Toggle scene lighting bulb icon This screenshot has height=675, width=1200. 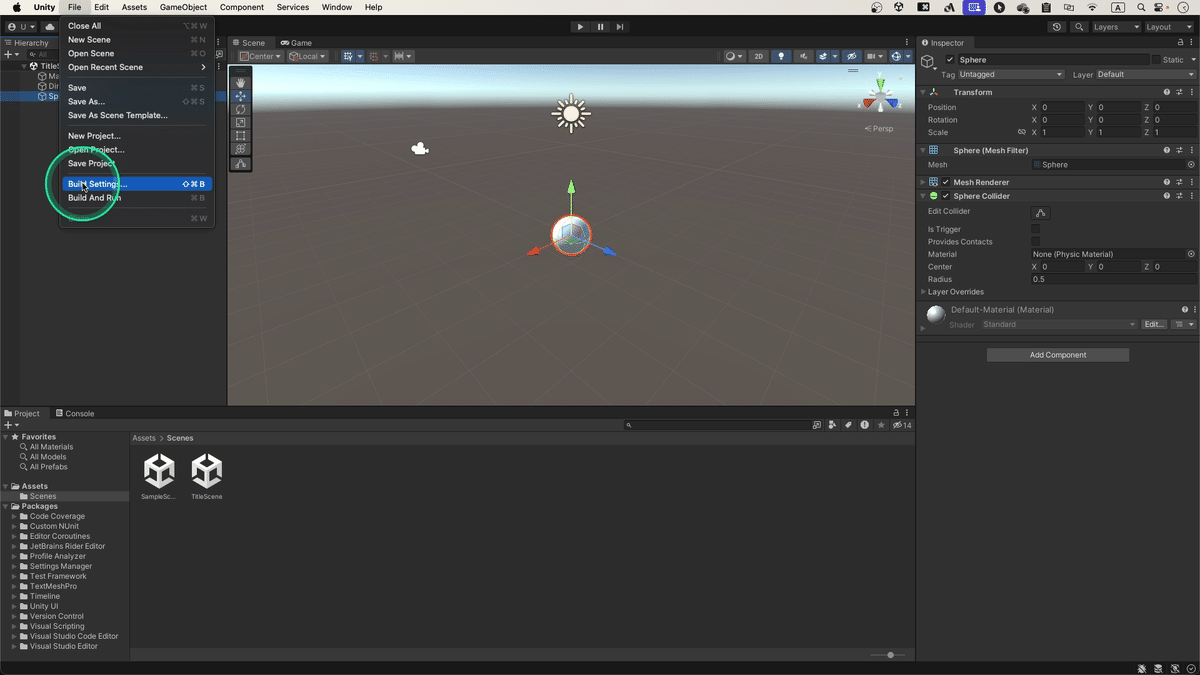(781, 56)
